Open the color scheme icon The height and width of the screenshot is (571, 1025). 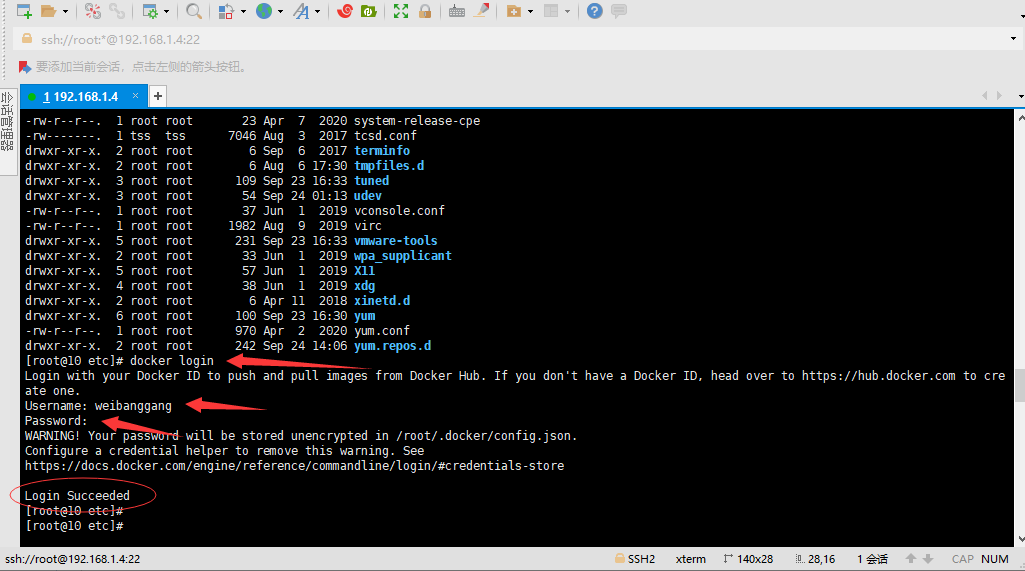pos(226,11)
